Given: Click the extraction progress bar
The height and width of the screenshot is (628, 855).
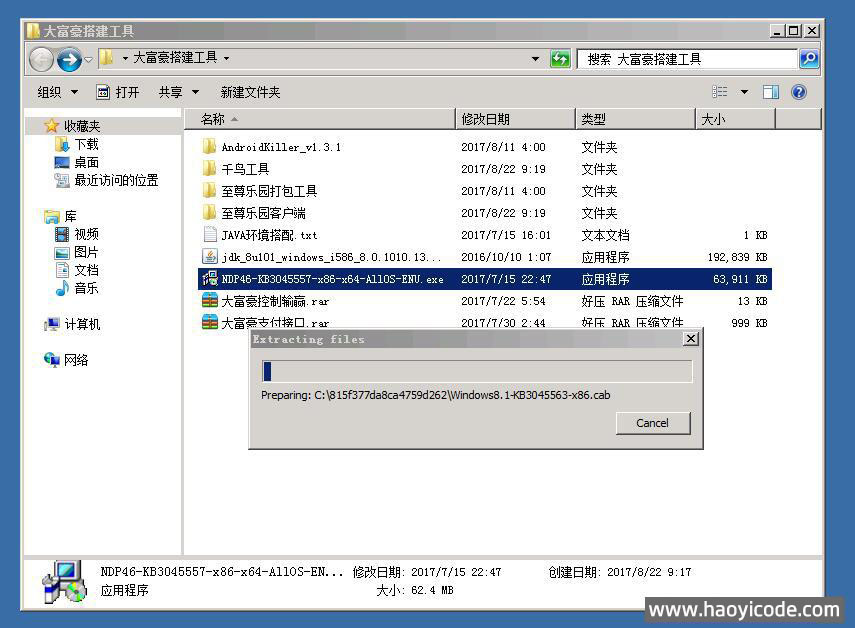Looking at the screenshot, I should 476,372.
